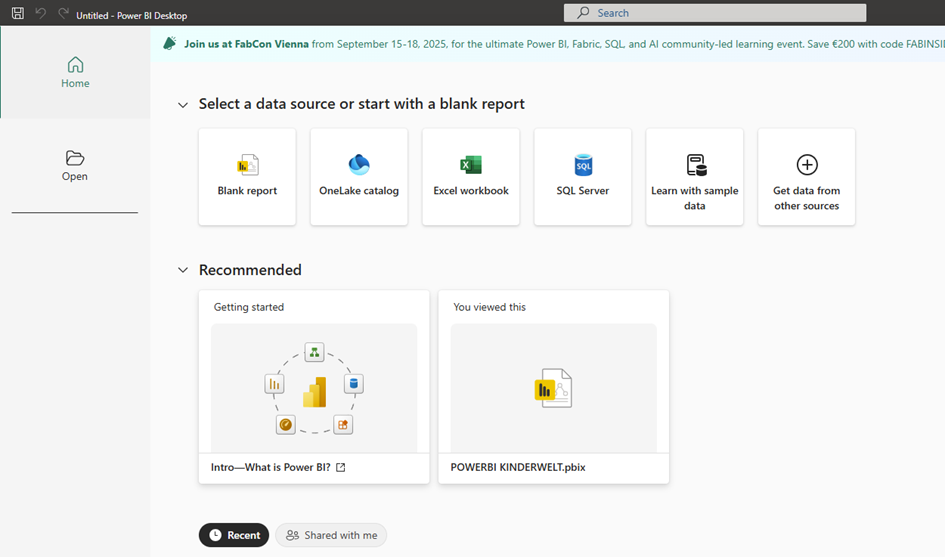Open the POWERBI KINDERWELT.pbix thumbnail
This screenshot has width=945, height=557.
coord(553,388)
